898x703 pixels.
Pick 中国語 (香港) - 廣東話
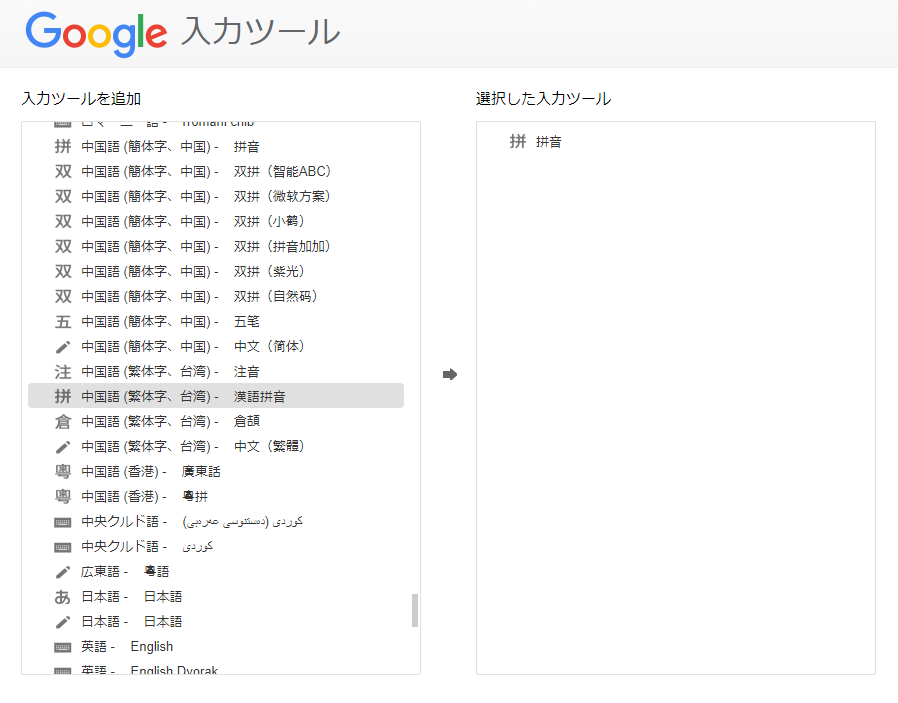tap(151, 472)
